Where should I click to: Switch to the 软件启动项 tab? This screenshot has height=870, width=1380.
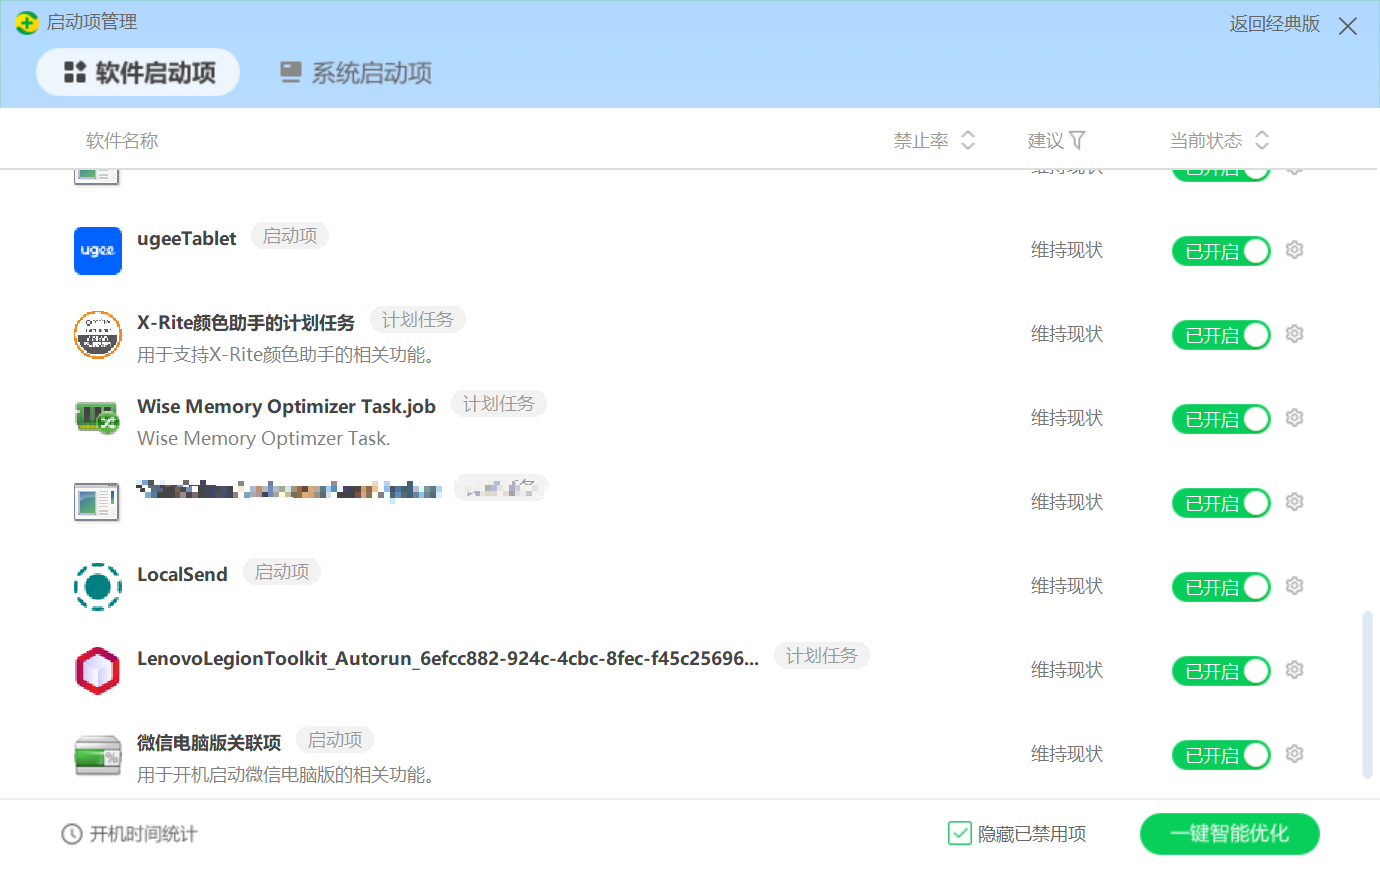tap(138, 73)
